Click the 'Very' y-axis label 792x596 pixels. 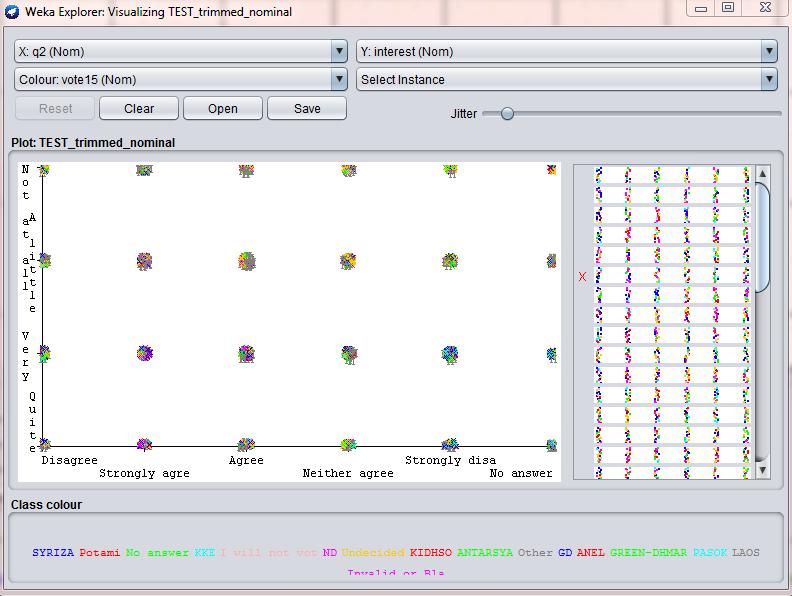[x=25, y=356]
